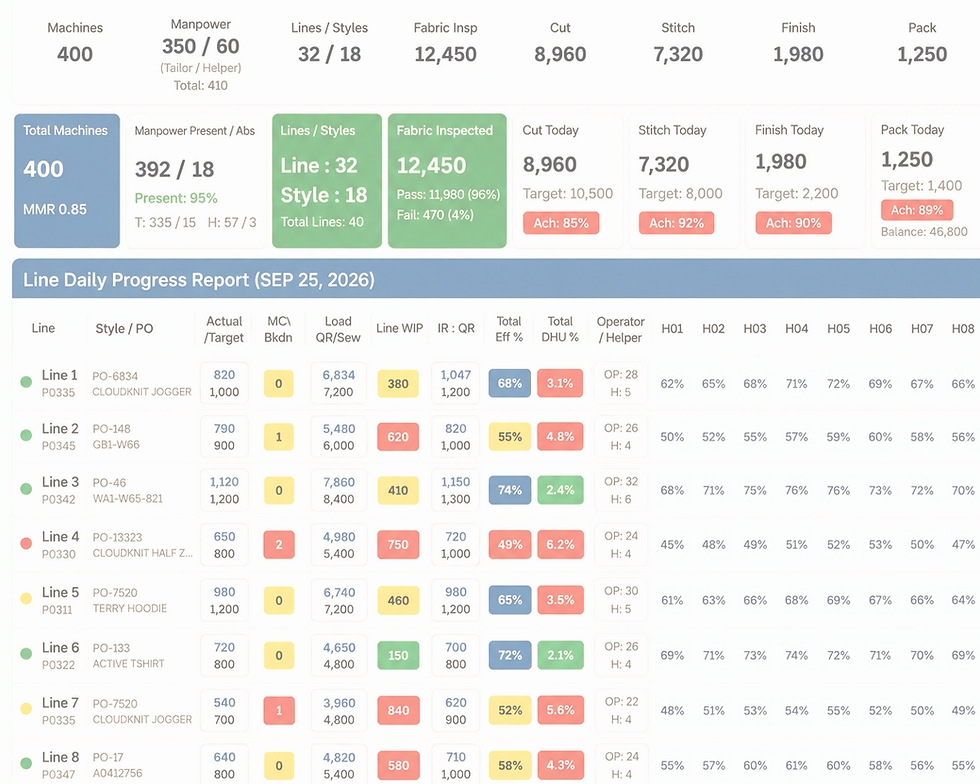Select the Load QR/Sew column header
This screenshot has width=980, height=784.
tap(338, 329)
